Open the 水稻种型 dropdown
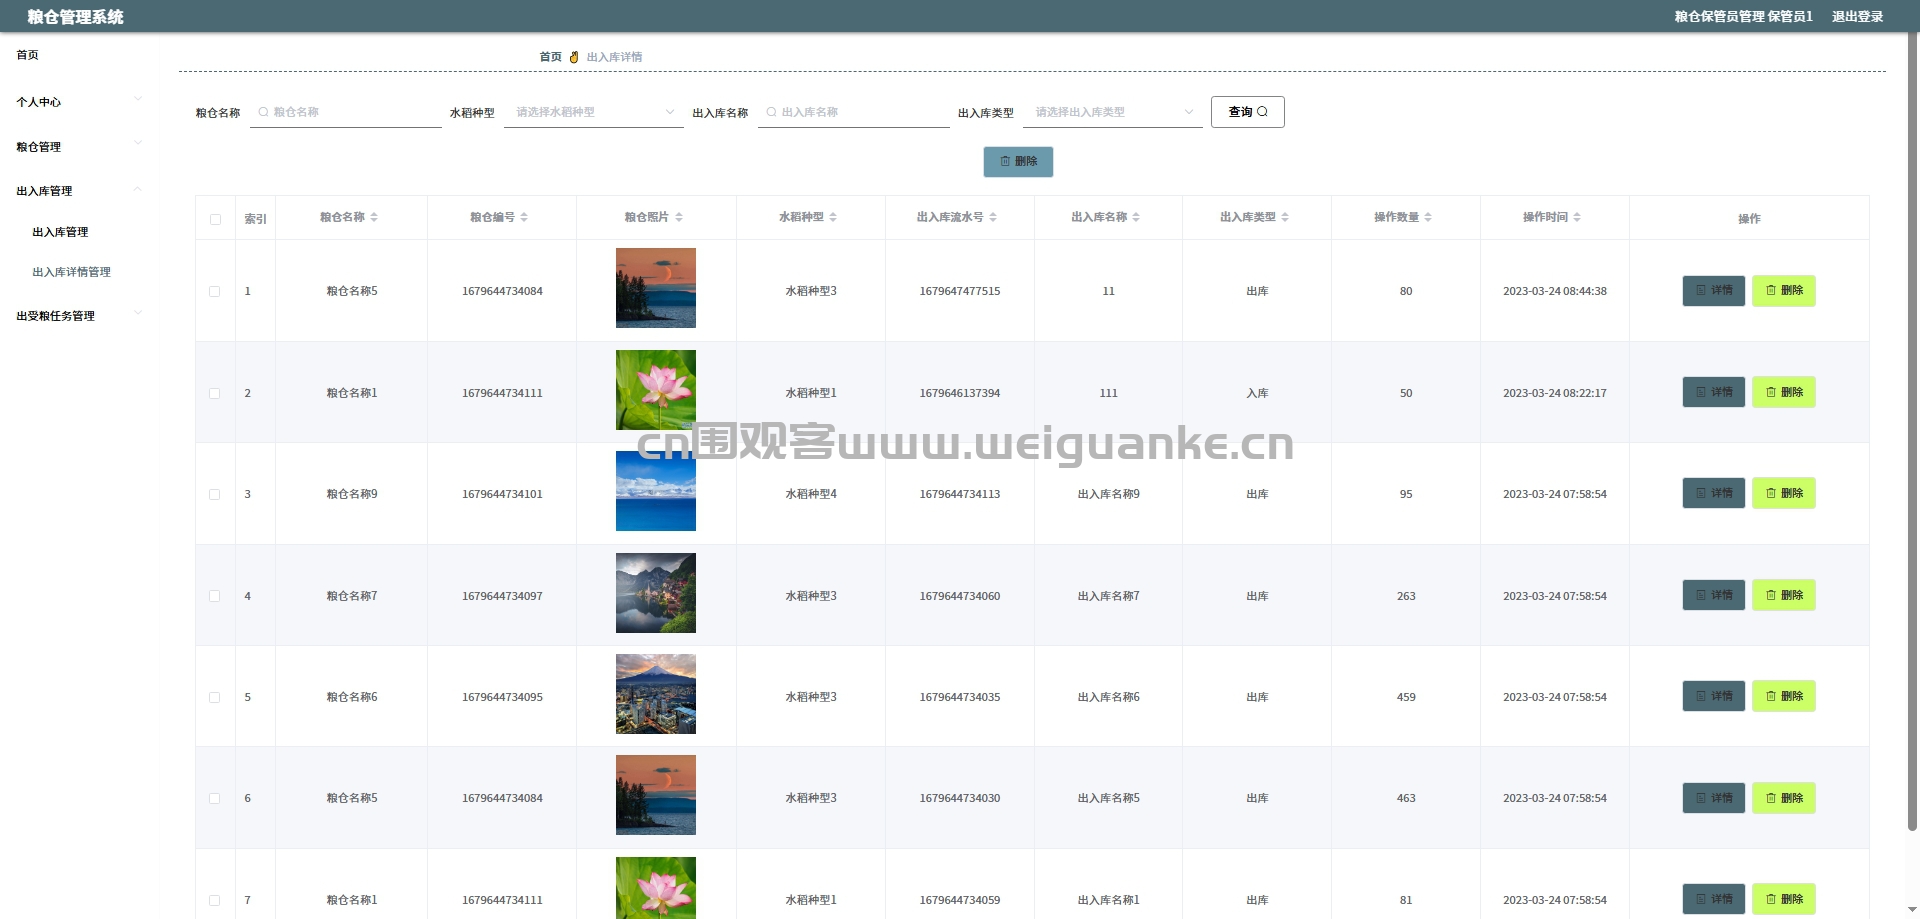This screenshot has height=919, width=1920. click(594, 112)
